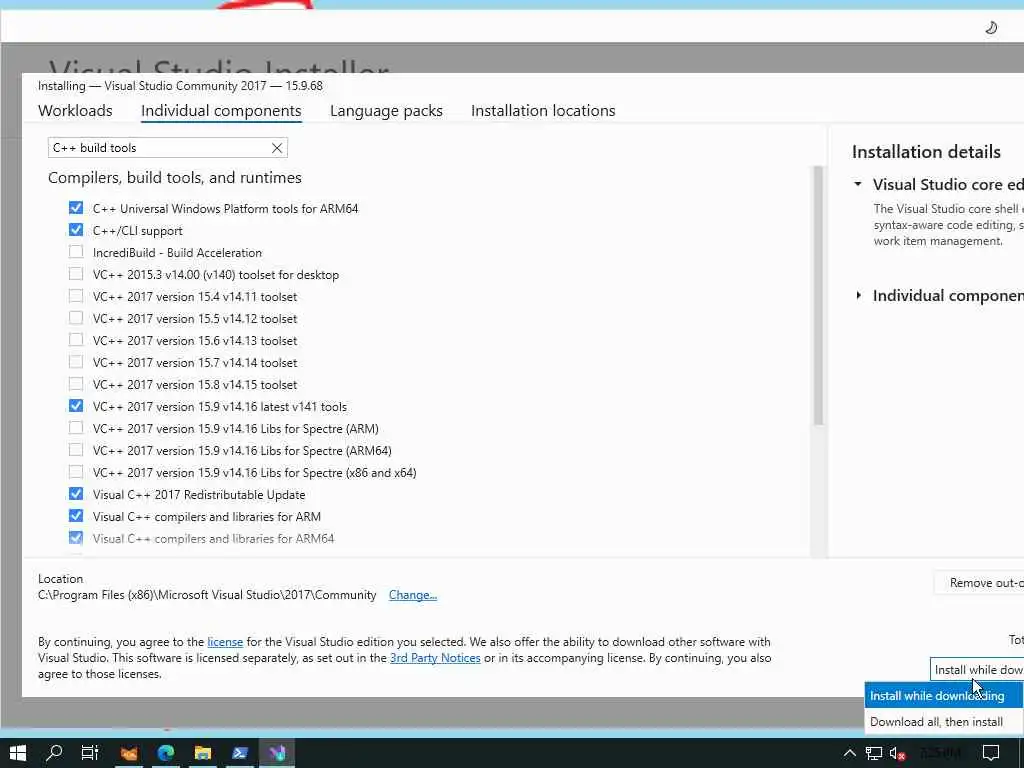Screen dimensions: 1024x768
Task: Click the Remove out-of-support button
Action: [x=978, y=583]
